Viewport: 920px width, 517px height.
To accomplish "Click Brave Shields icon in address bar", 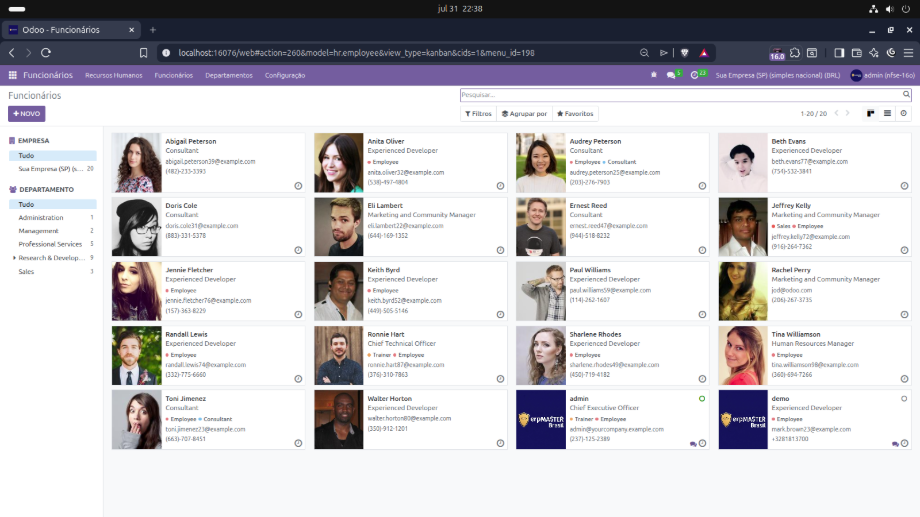I will (x=684, y=53).
